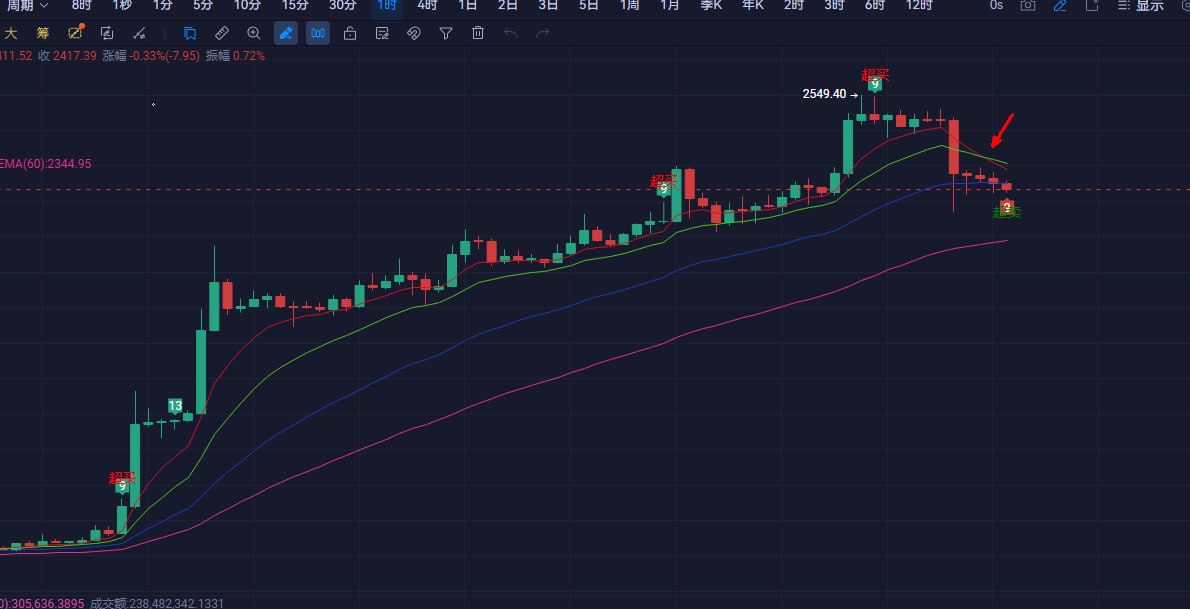Screen dimensions: 1190x609
Task: Click the 2549.40 high price label
Action: [824, 94]
